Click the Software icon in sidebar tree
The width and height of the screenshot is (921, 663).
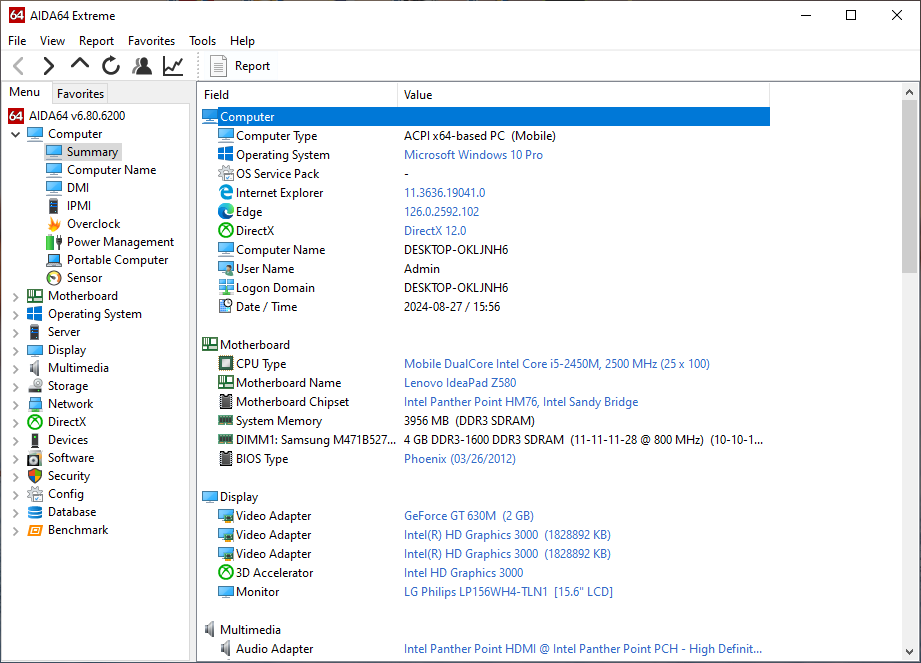[x=35, y=458]
